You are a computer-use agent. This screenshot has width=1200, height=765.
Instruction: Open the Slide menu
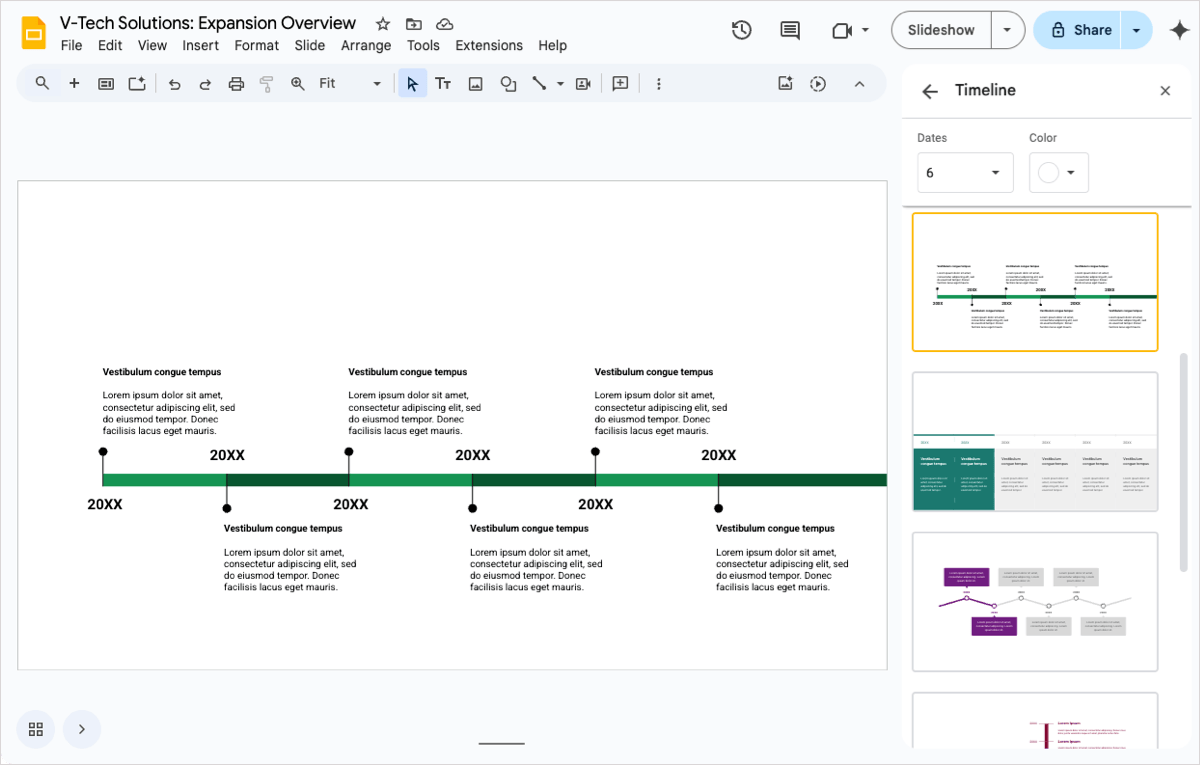coord(310,45)
